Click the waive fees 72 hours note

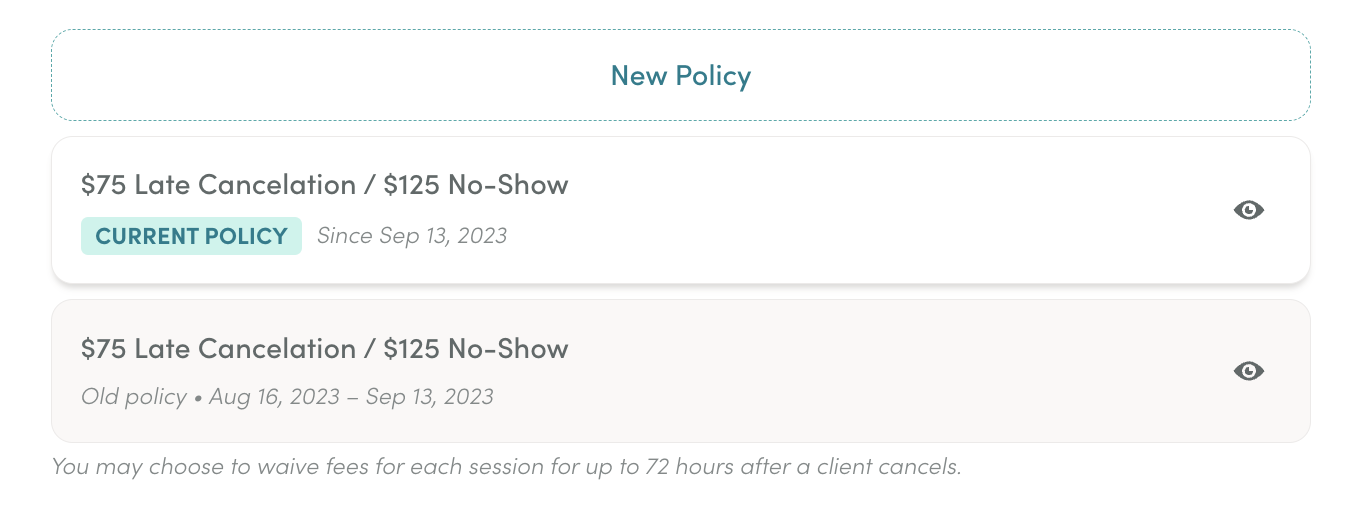(x=506, y=466)
